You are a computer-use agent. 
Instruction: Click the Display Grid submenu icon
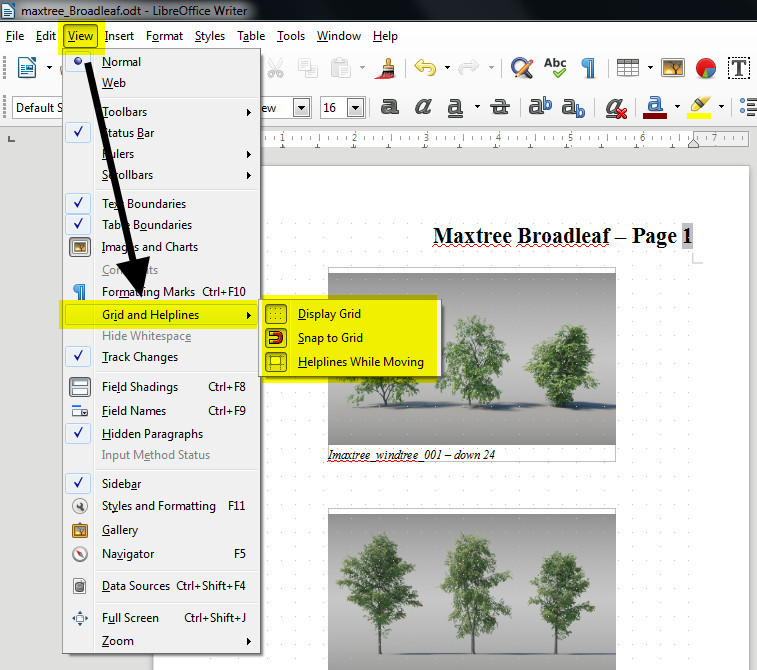point(276,314)
